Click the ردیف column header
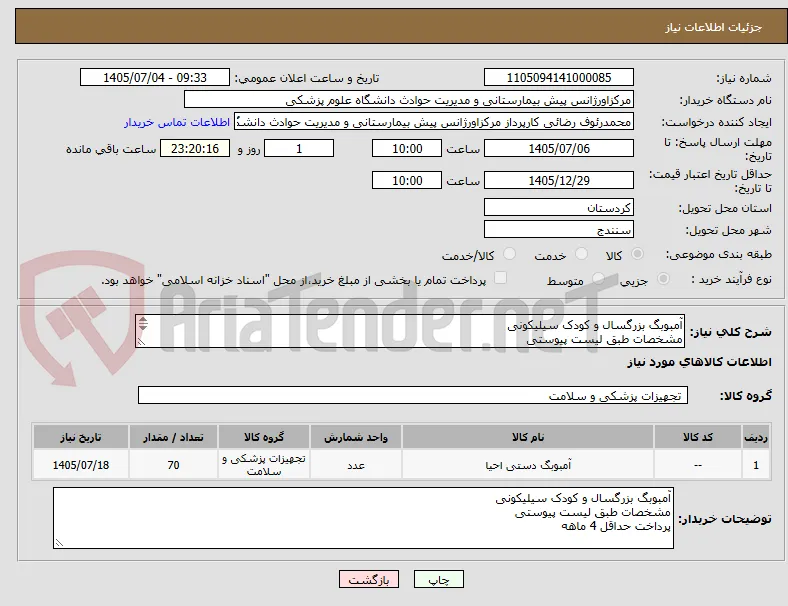Viewport: 788px width, 606px height. coord(756,437)
